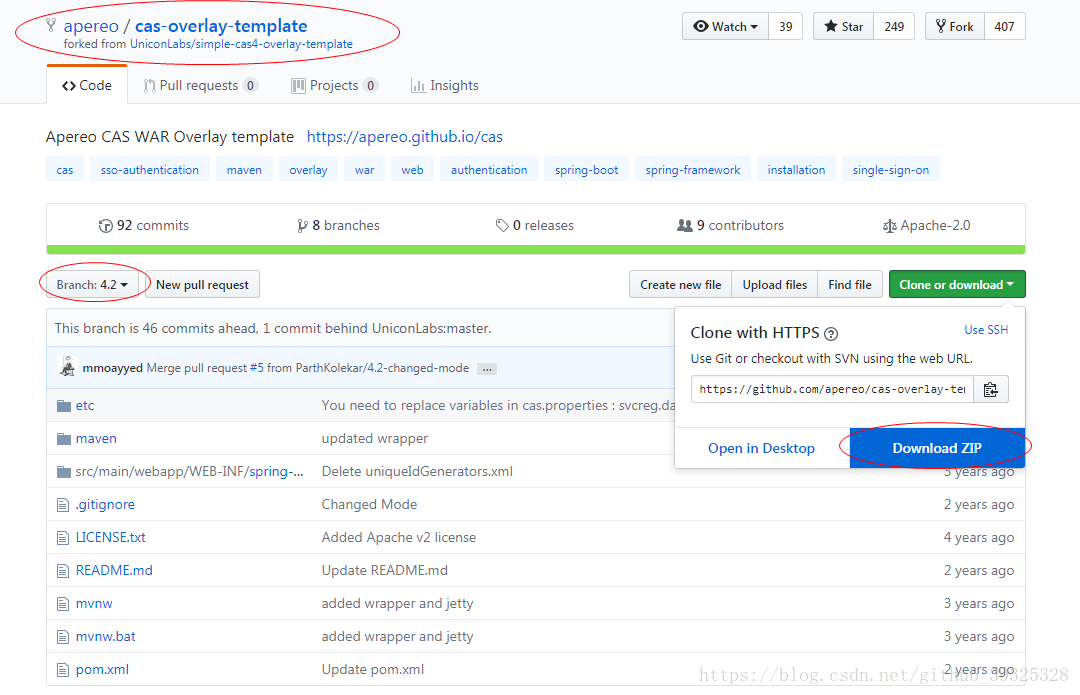Open the etc folder
Image resolution: width=1080 pixels, height=695 pixels.
85,406
